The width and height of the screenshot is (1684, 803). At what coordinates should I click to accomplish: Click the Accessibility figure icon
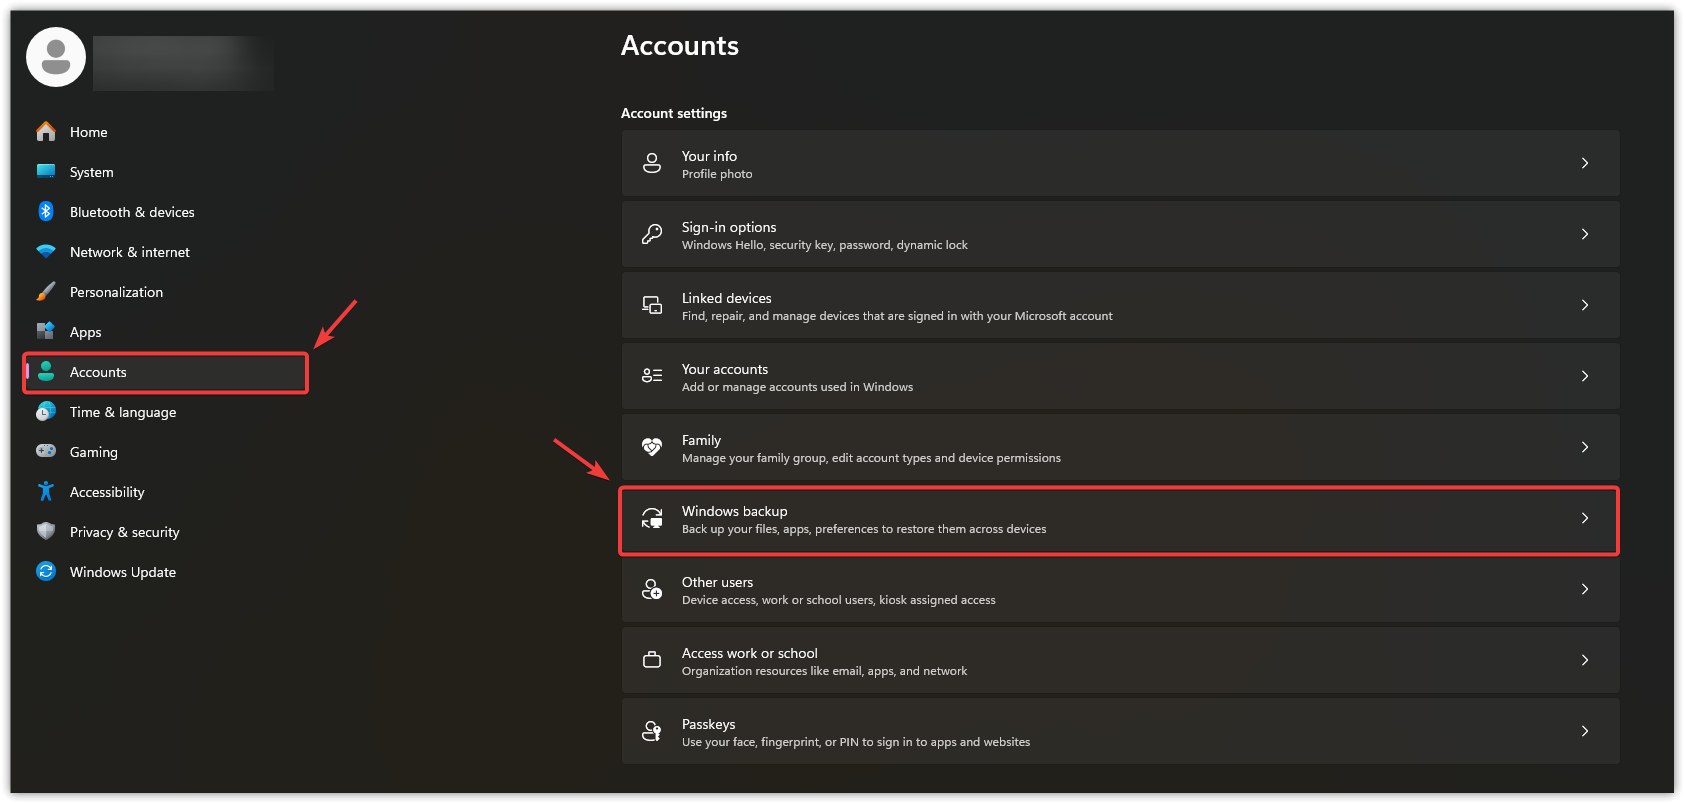[46, 492]
